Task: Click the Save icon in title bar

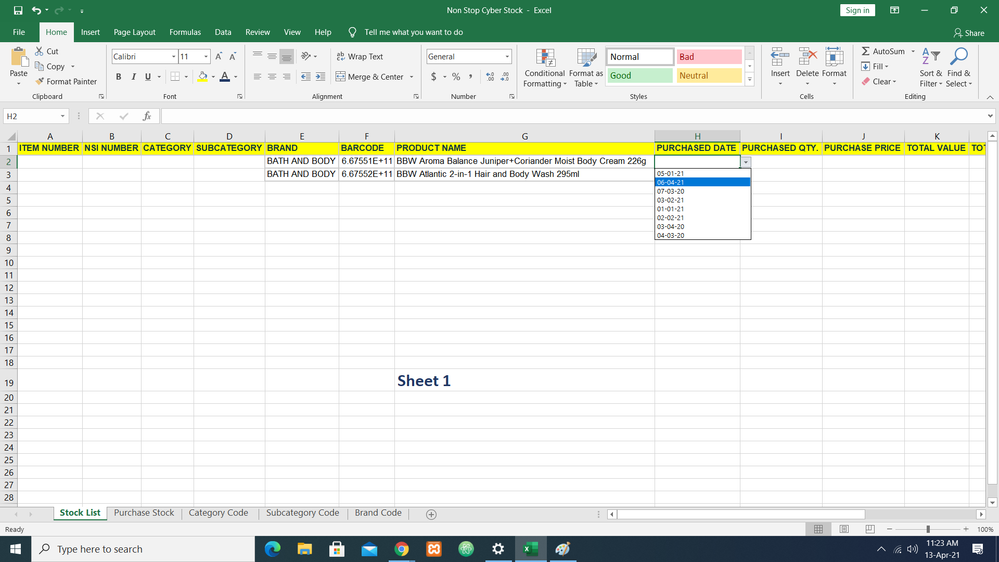Action: point(18,10)
